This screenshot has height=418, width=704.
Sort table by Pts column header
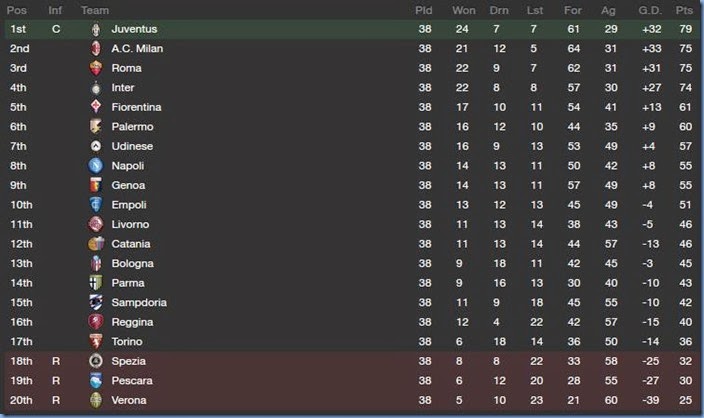pos(684,10)
